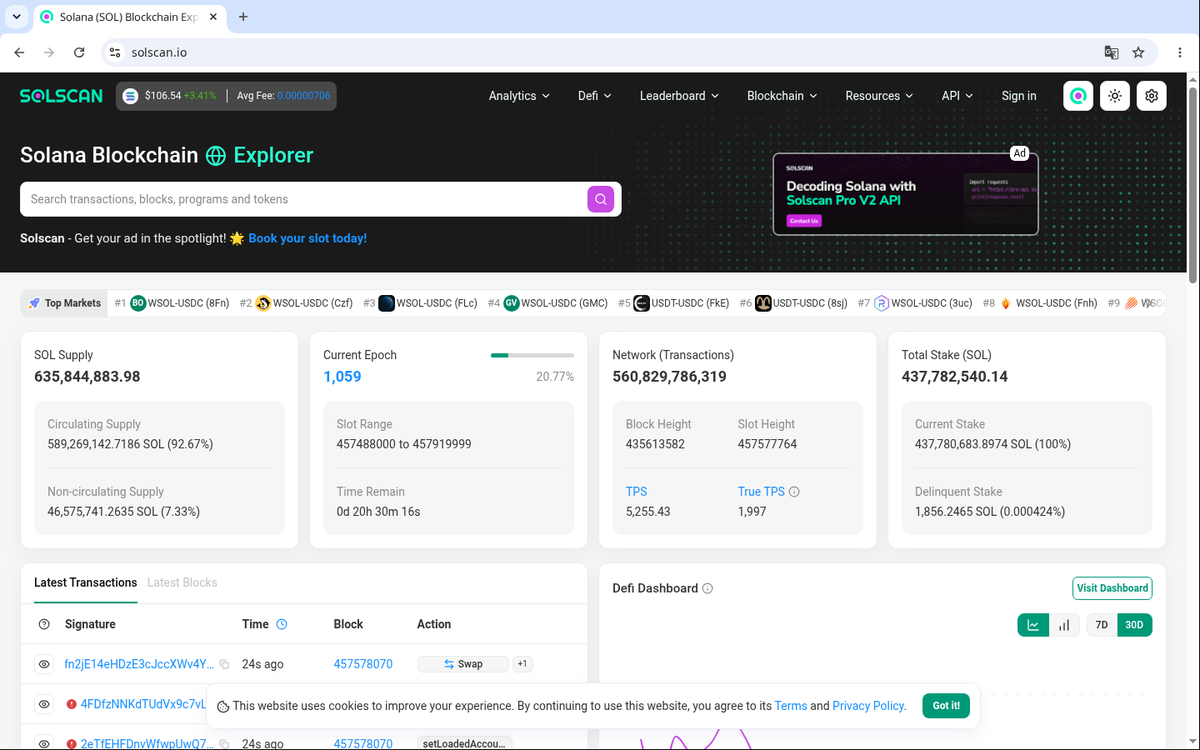This screenshot has width=1200, height=750.
Task: Click the Solscan logo icon beside Sign in
Action: coord(1078,96)
